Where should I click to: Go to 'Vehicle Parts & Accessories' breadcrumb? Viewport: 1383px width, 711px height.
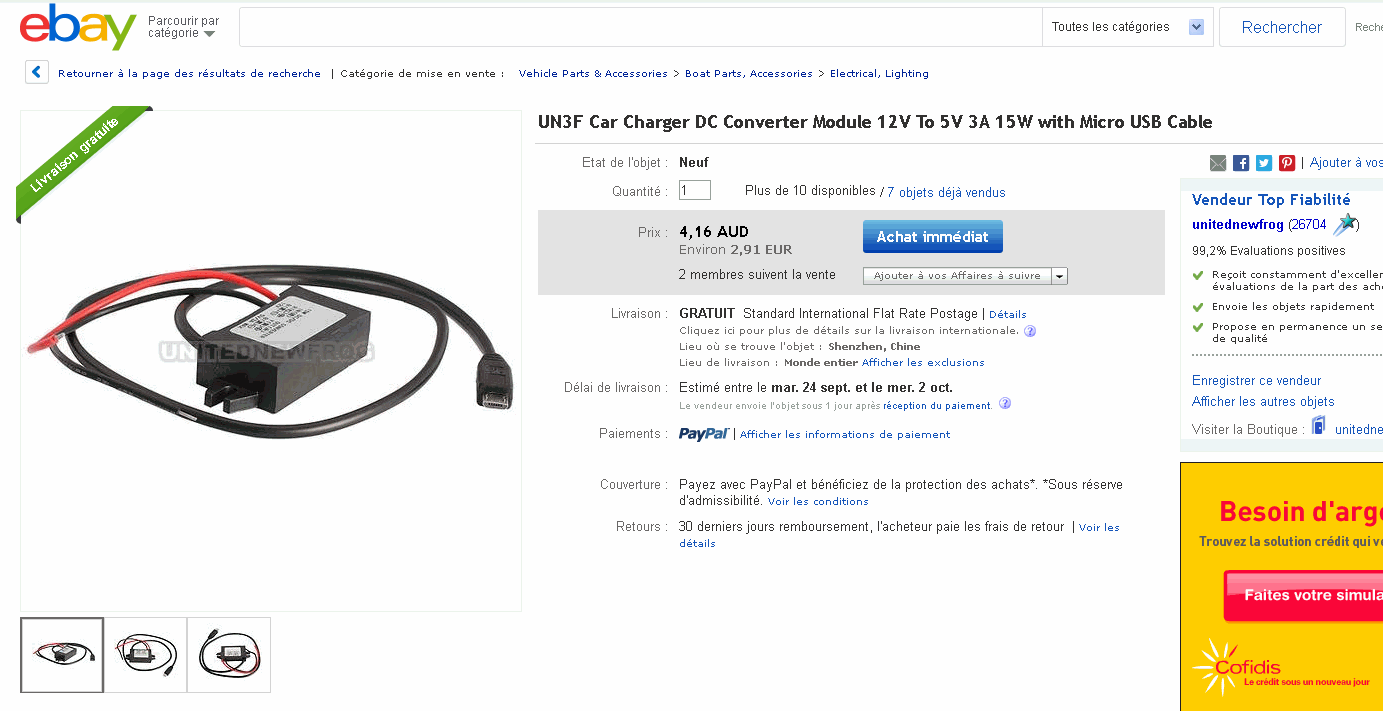point(593,74)
